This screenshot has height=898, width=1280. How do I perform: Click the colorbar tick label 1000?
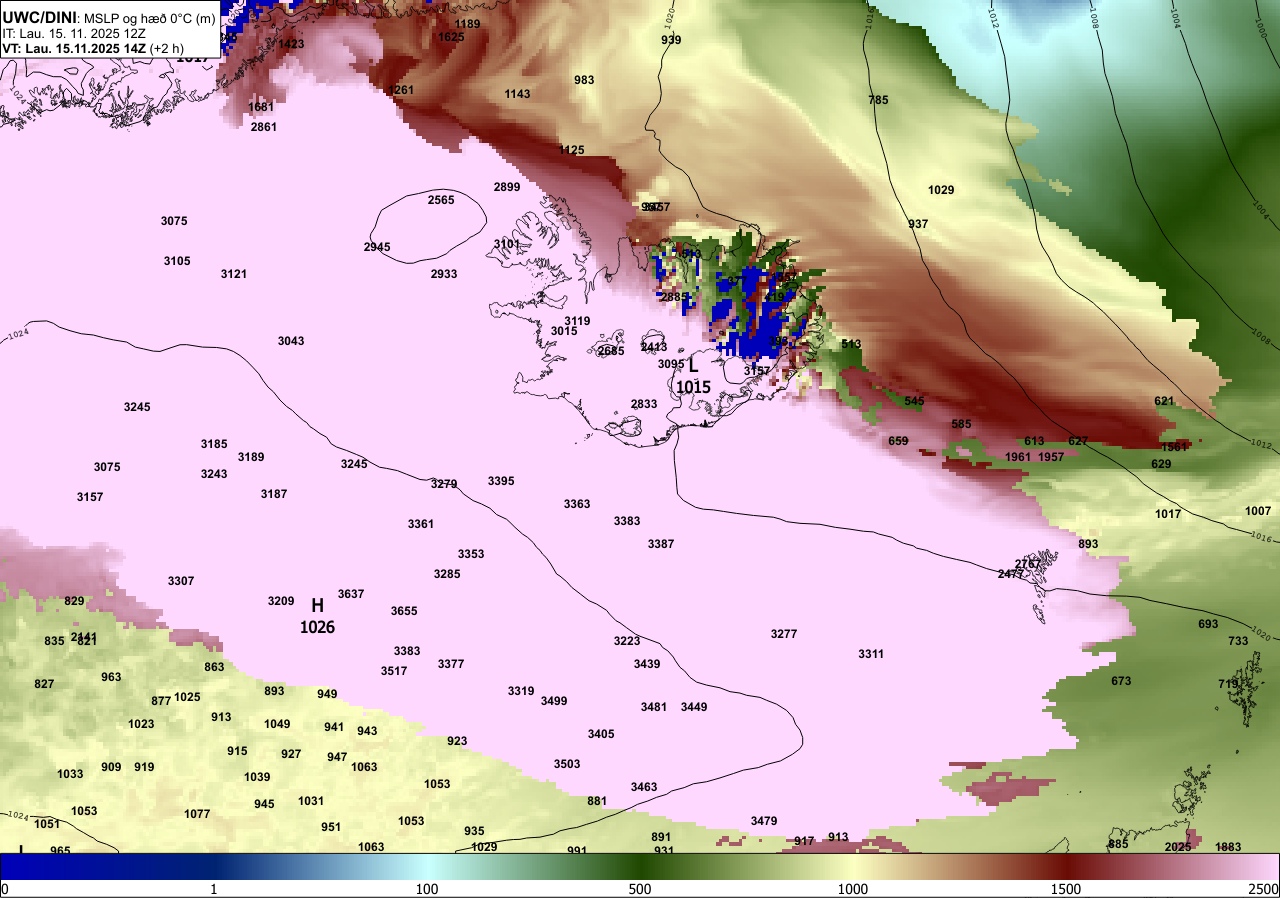[x=852, y=889]
